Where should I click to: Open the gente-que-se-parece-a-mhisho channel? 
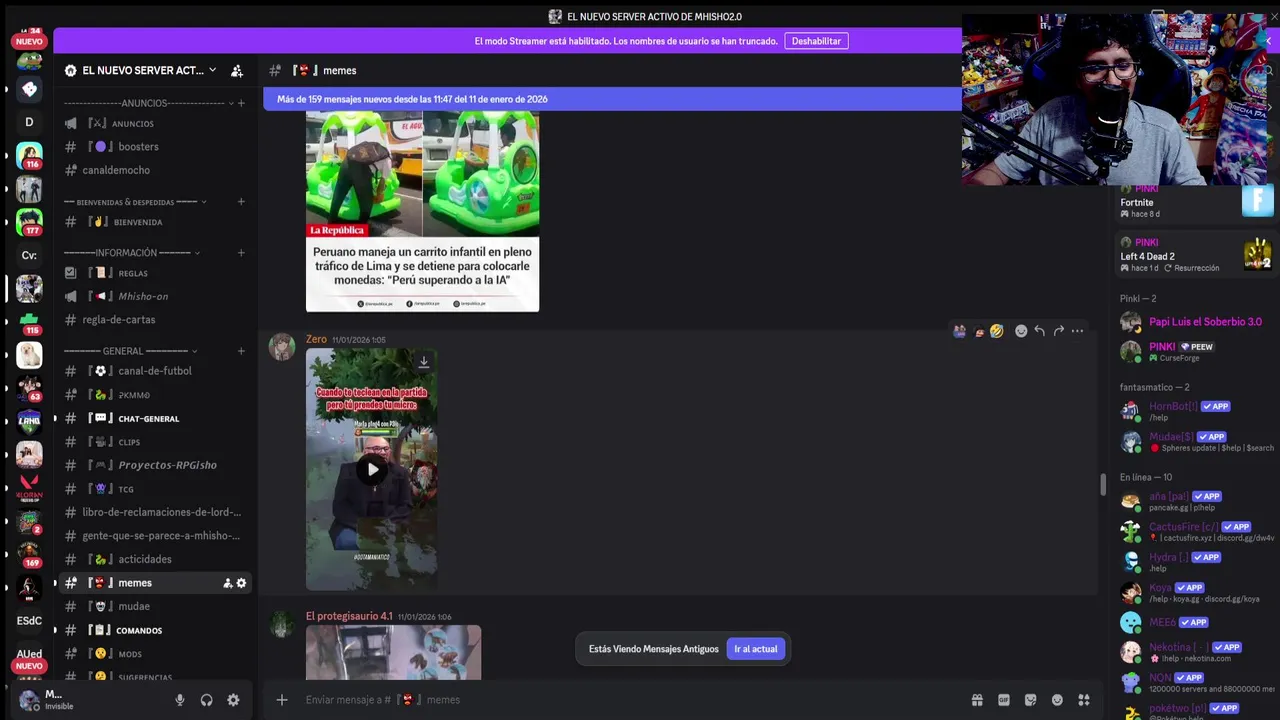(x=154, y=536)
